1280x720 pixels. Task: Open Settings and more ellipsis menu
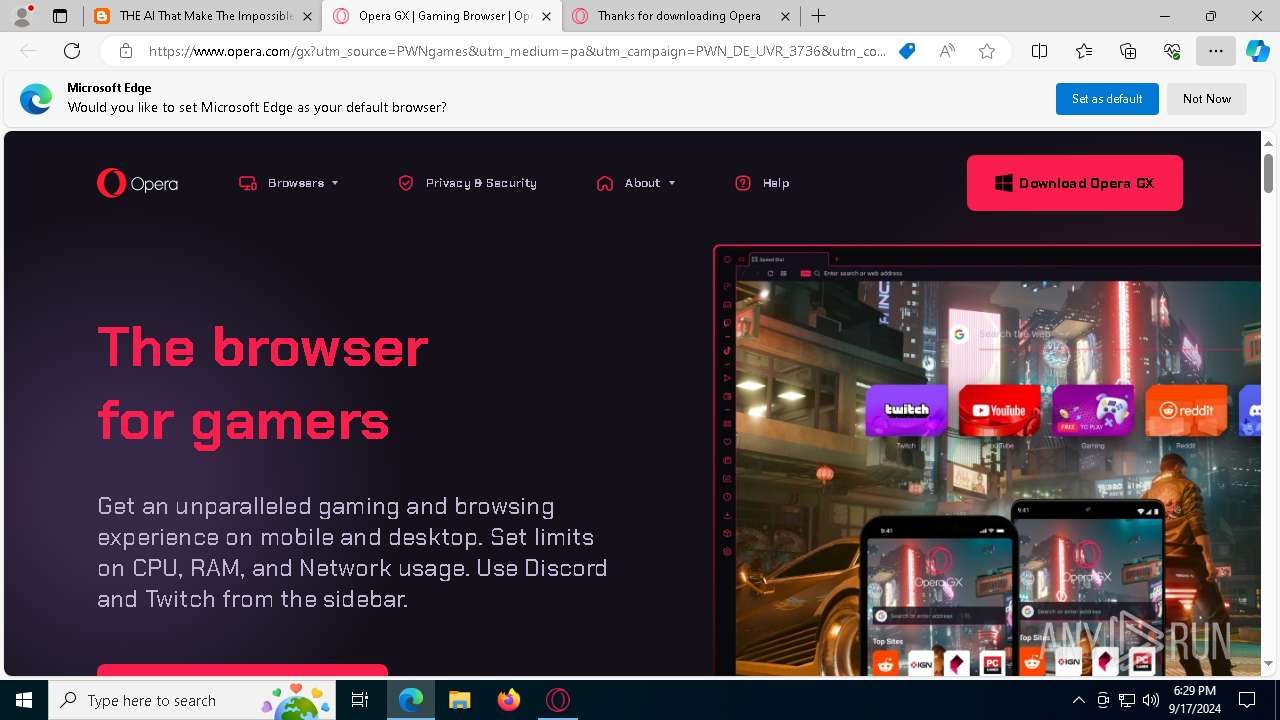tap(1216, 51)
